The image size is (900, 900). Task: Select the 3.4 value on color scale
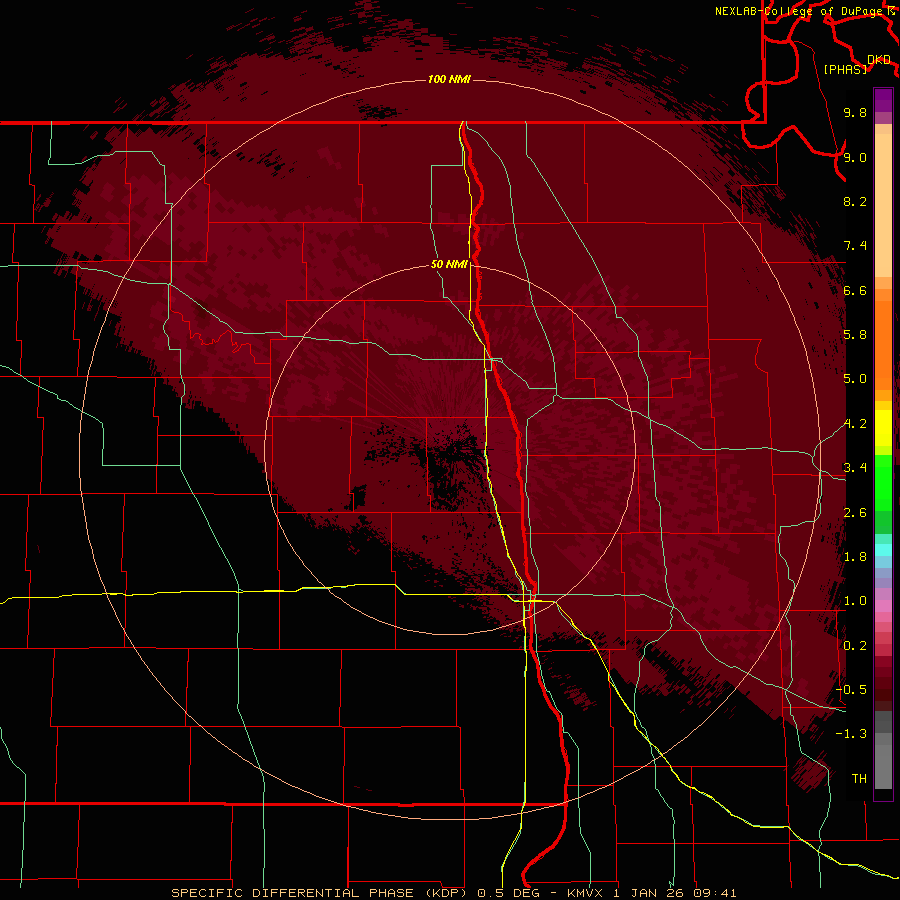point(855,468)
